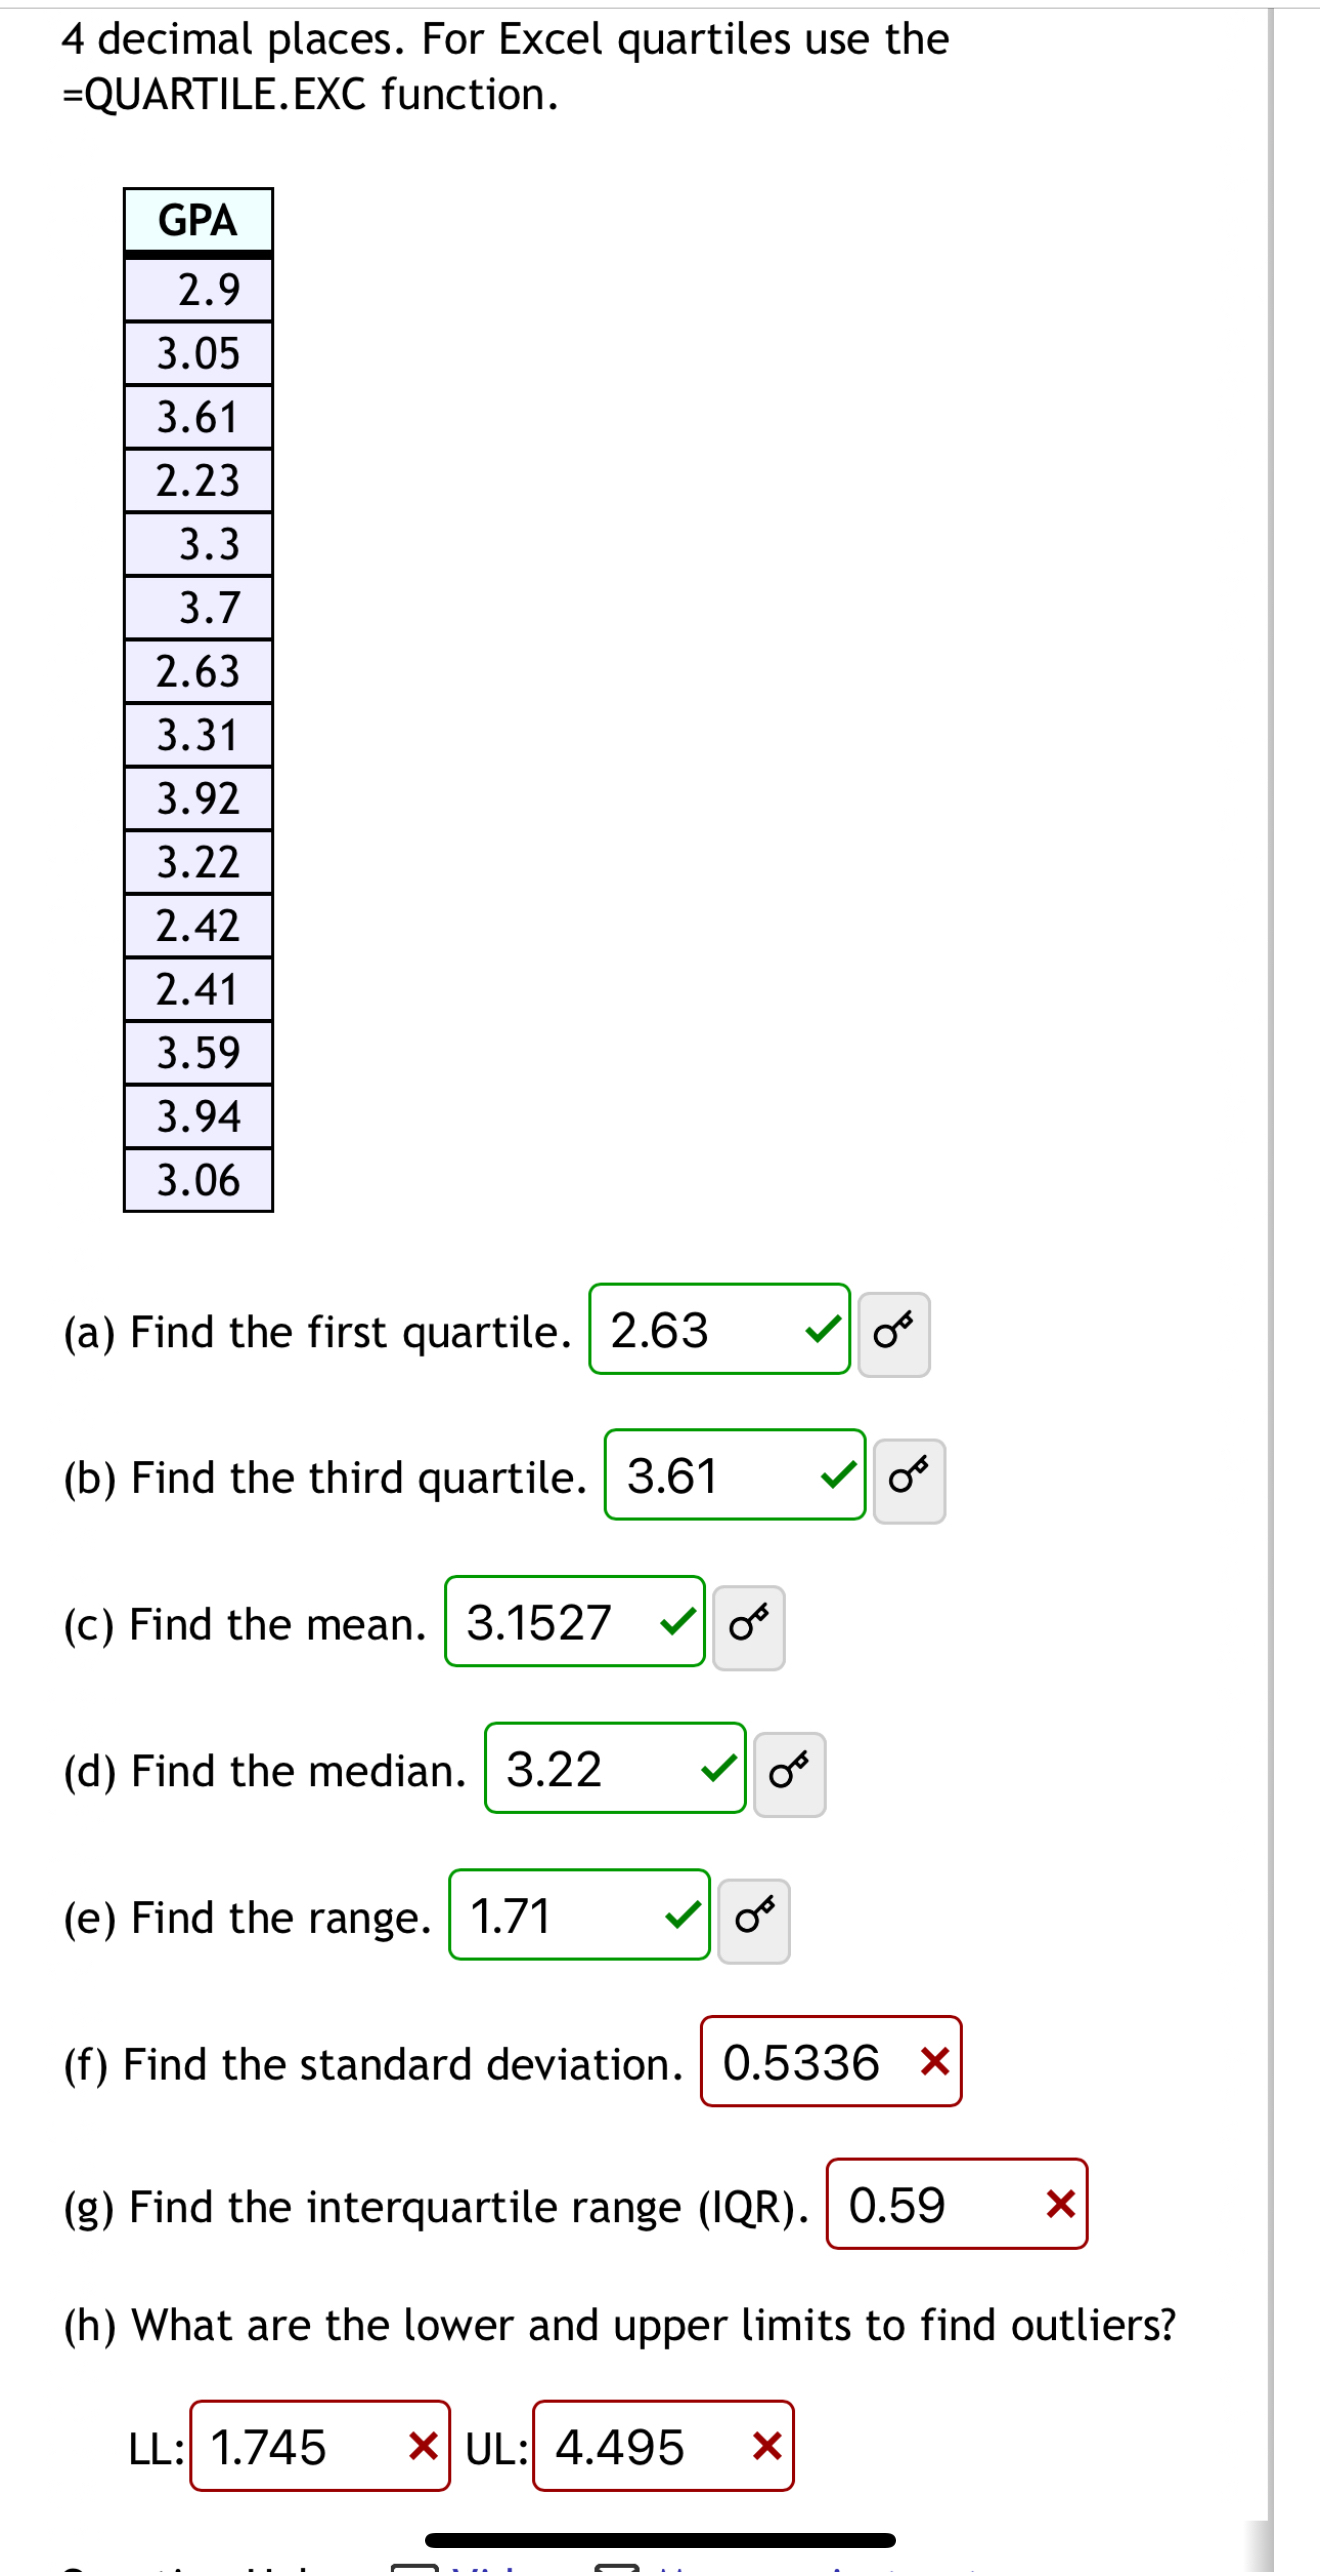Click the answer key icon for first quartile
1320x2572 pixels.
click(893, 1331)
